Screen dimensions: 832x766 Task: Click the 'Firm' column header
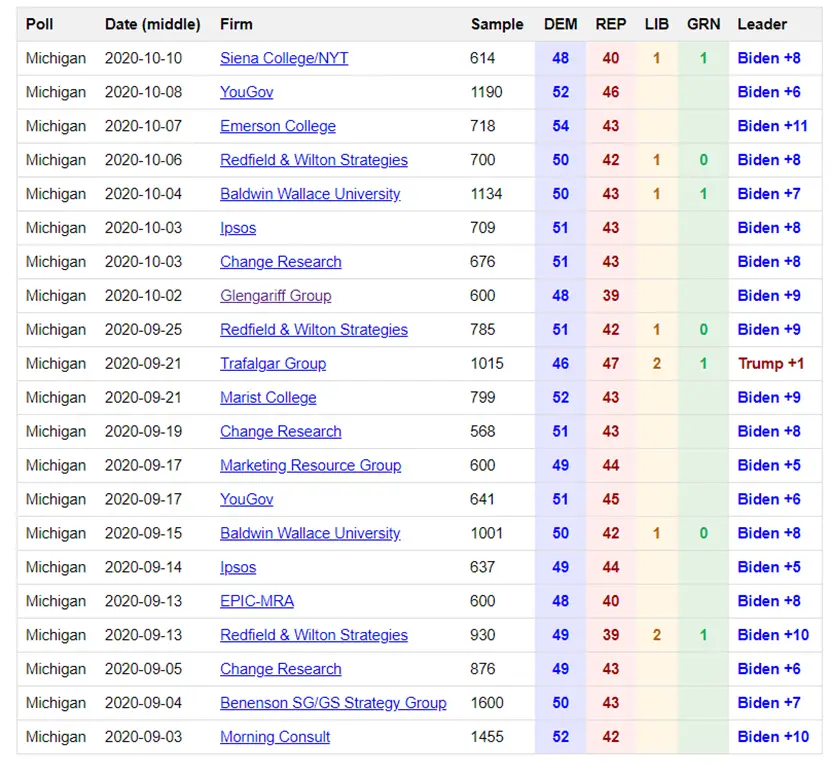[236, 24]
